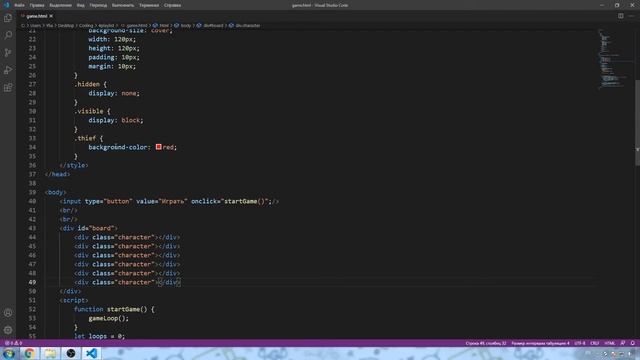640x360 pixels.
Task: Open the editor More Actions ellipsis
Action: click(631, 16)
